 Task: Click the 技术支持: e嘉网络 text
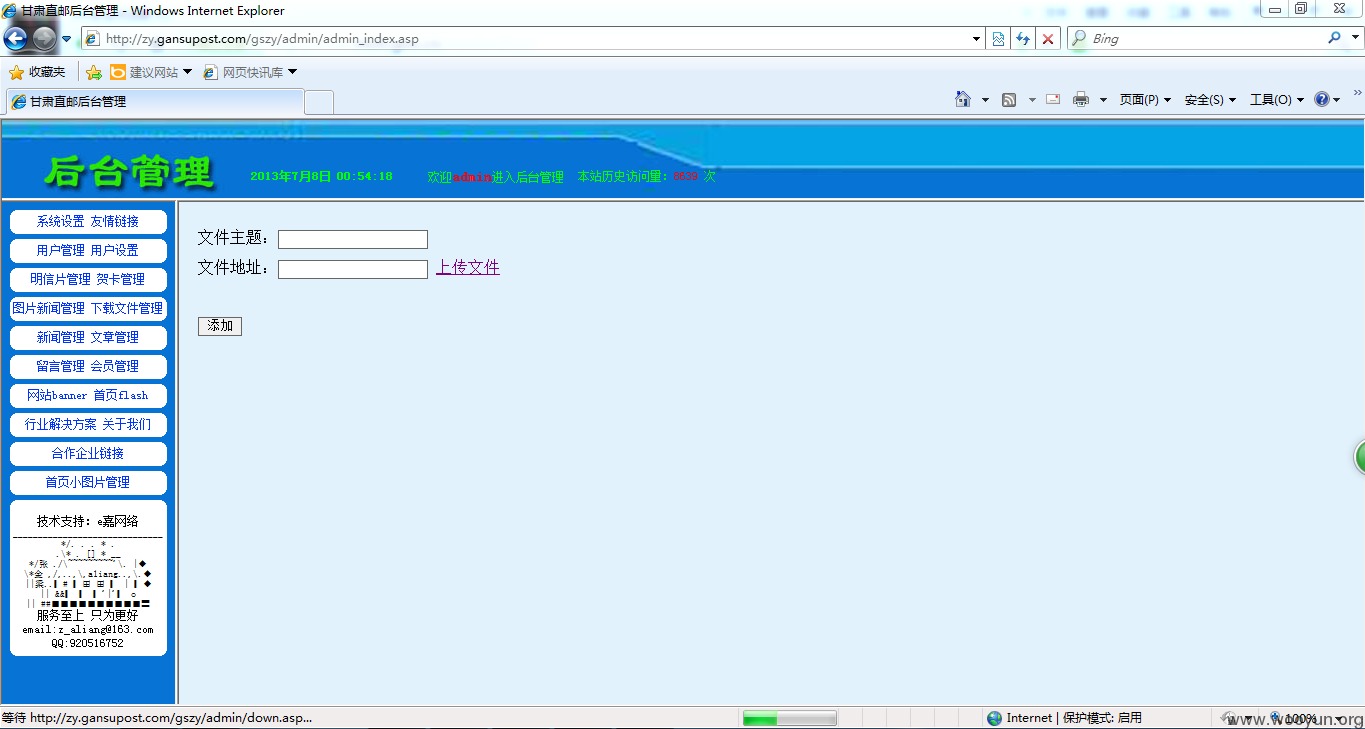pos(88,522)
